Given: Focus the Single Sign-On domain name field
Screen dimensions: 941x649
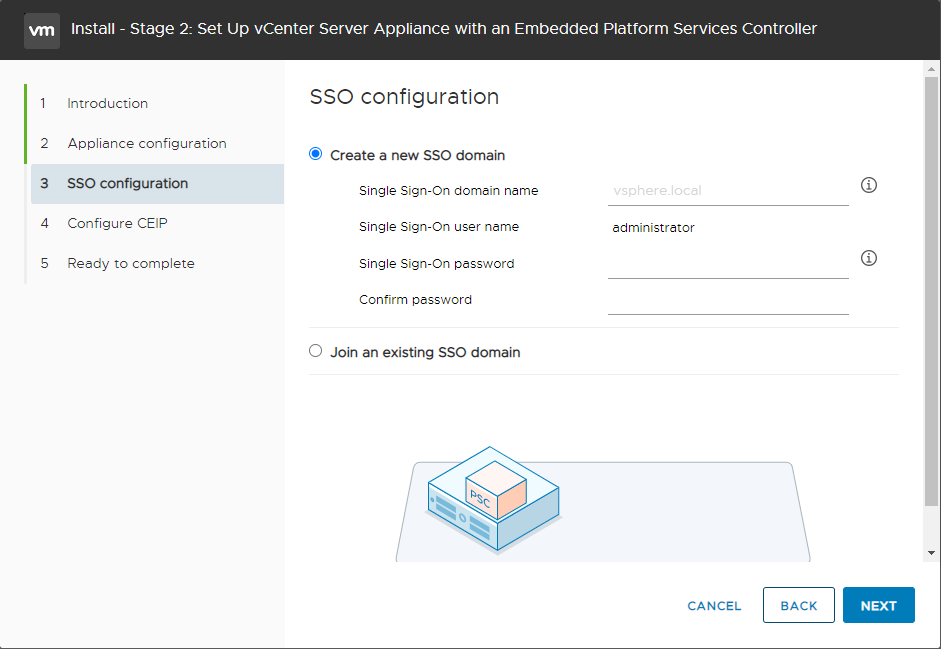Looking at the screenshot, I should pyautogui.click(x=728, y=191).
